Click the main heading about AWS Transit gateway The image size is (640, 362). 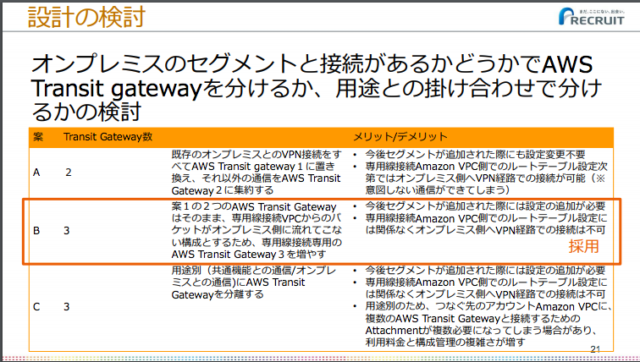[x=316, y=87]
